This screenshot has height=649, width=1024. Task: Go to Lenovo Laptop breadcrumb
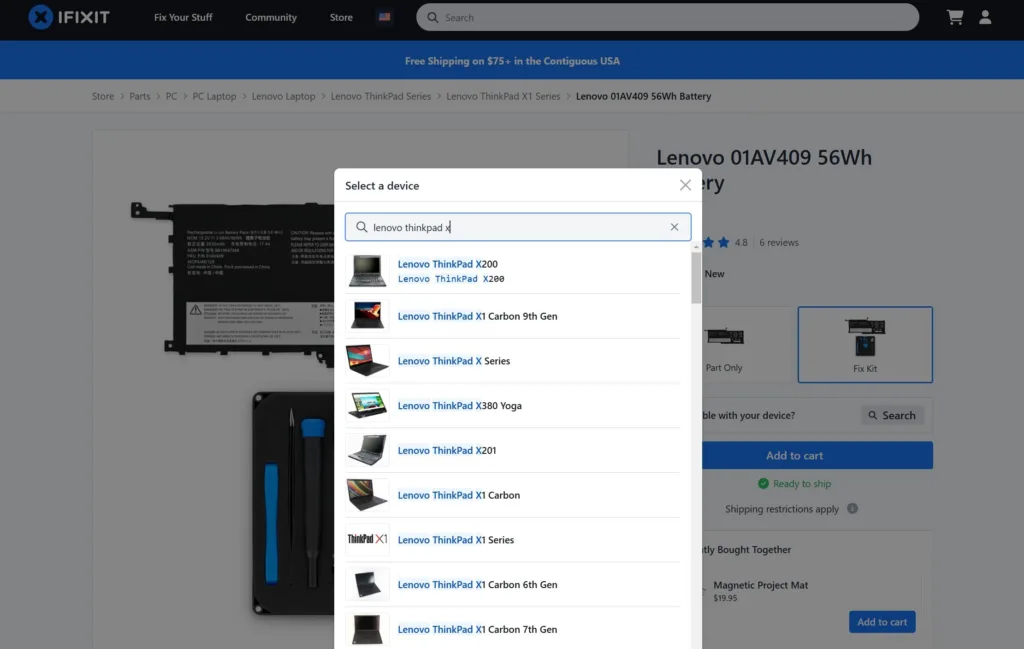coord(283,96)
